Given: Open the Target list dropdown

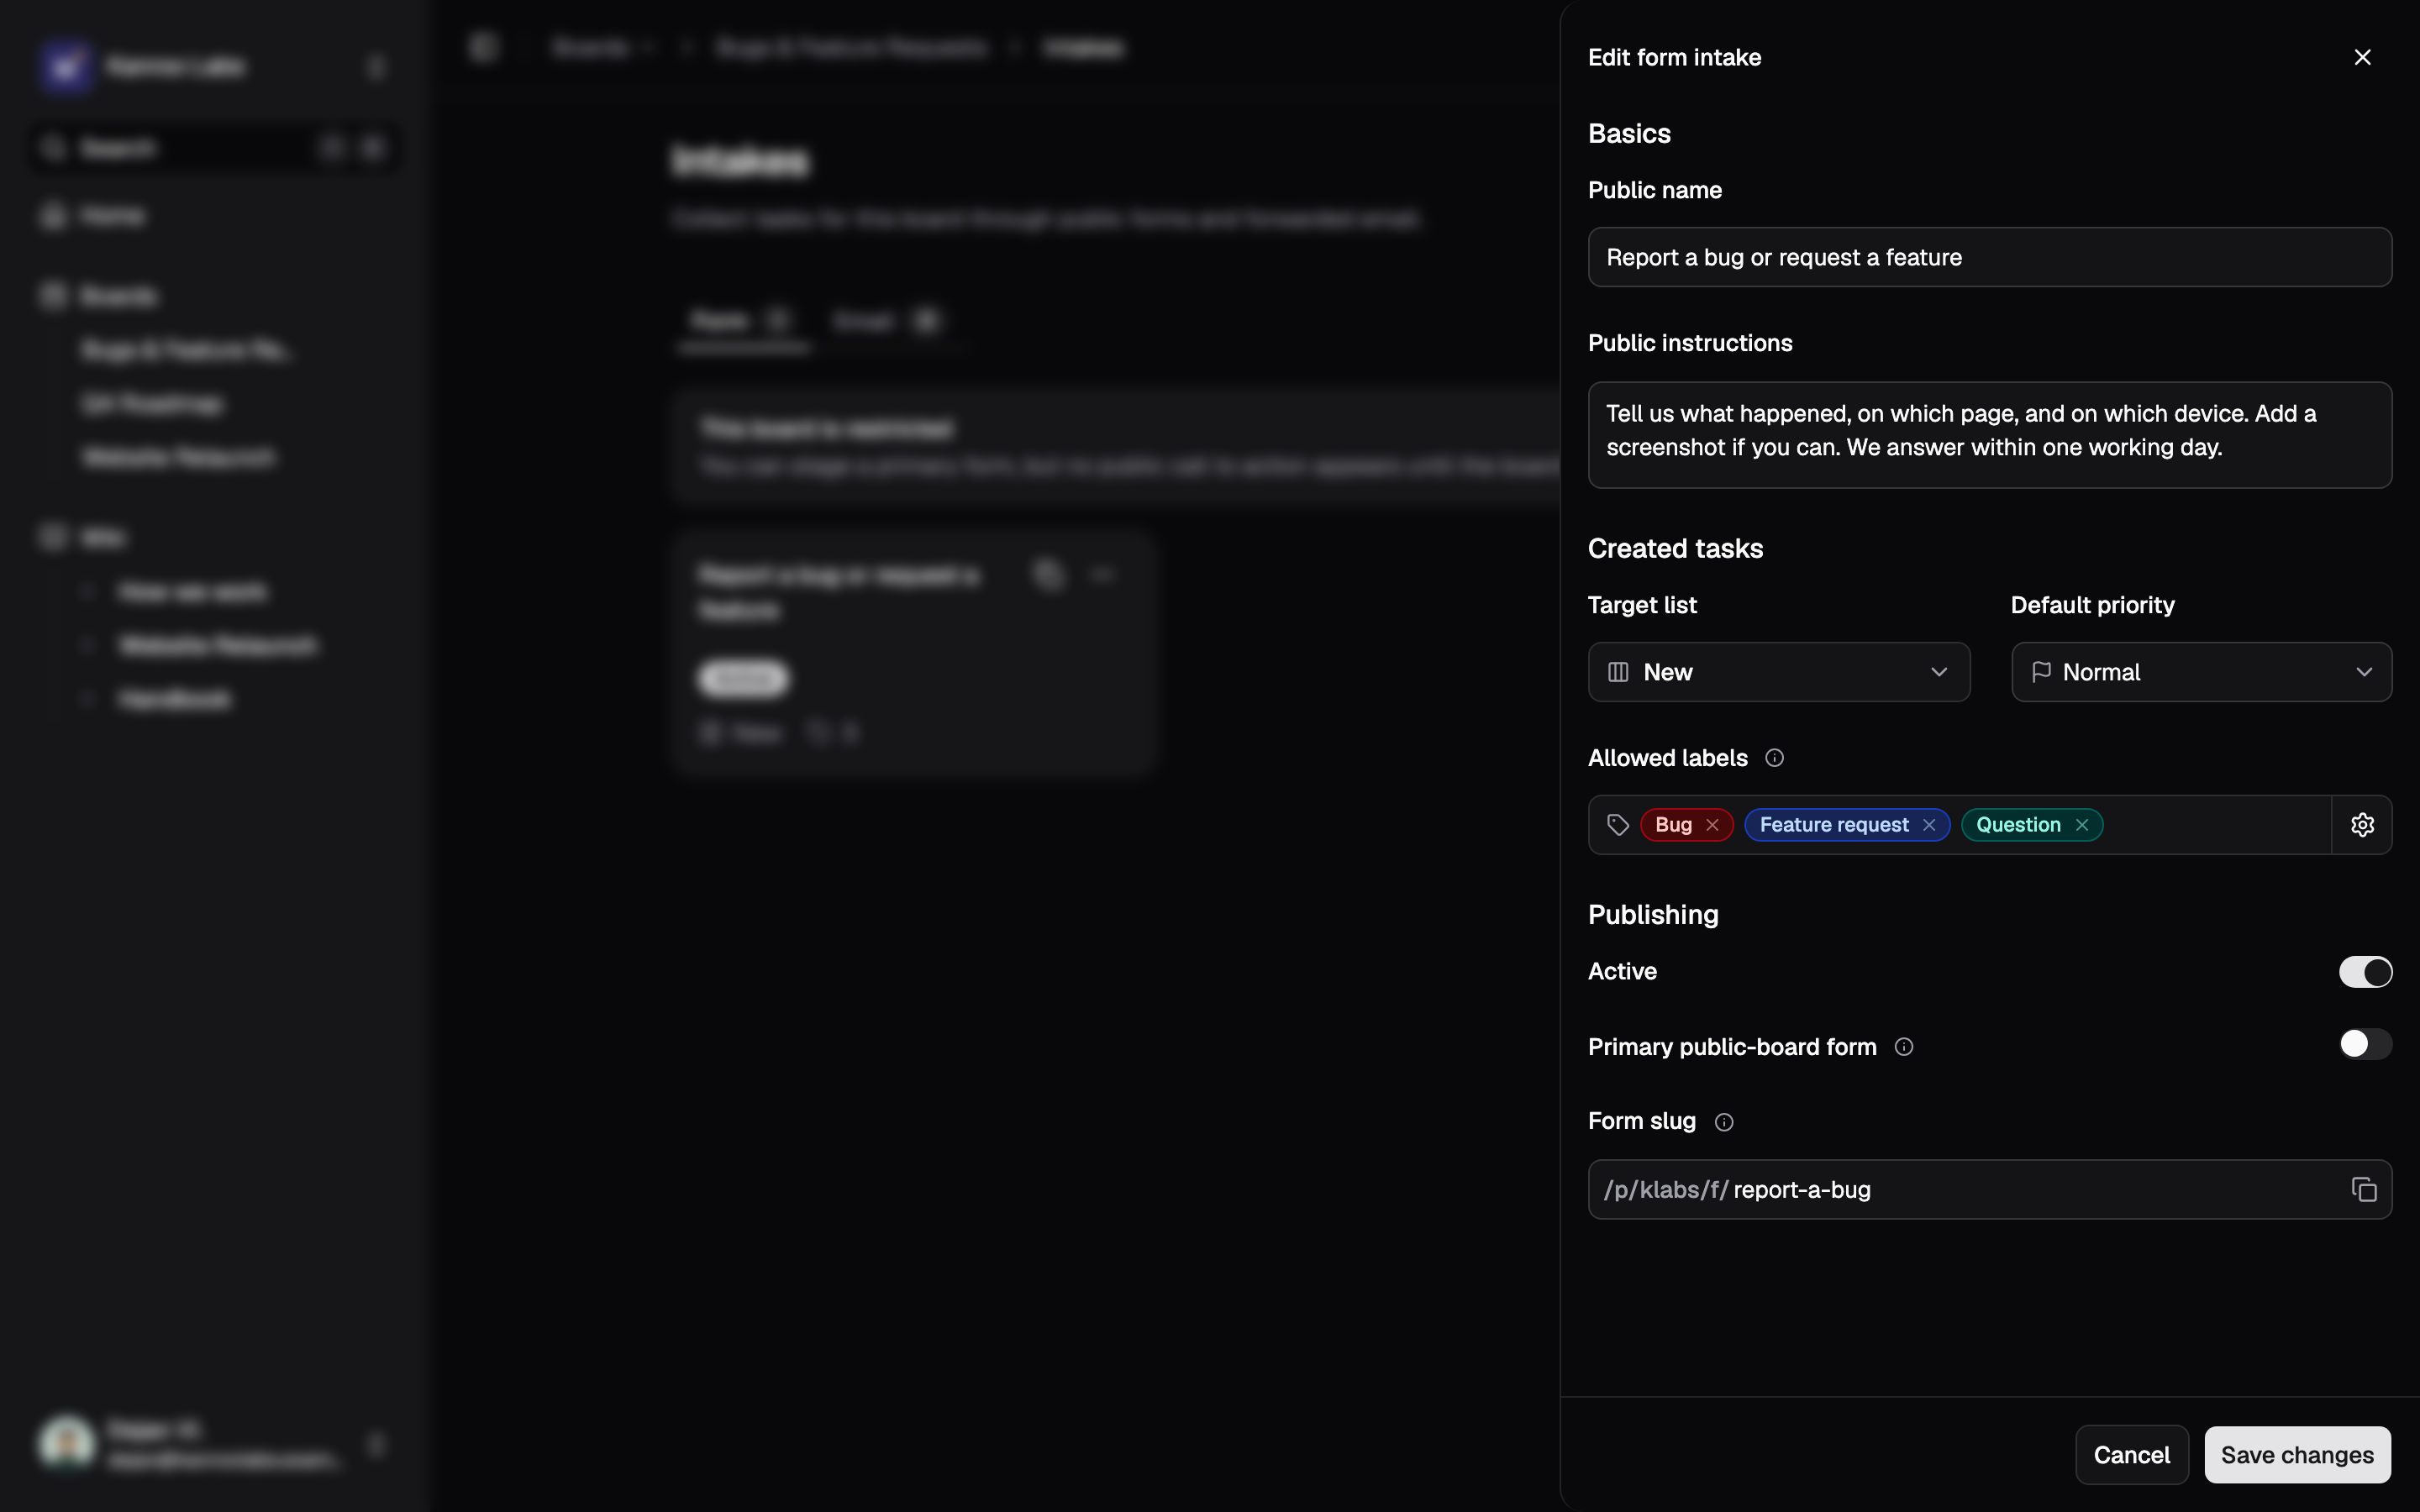Looking at the screenshot, I should (1778, 672).
